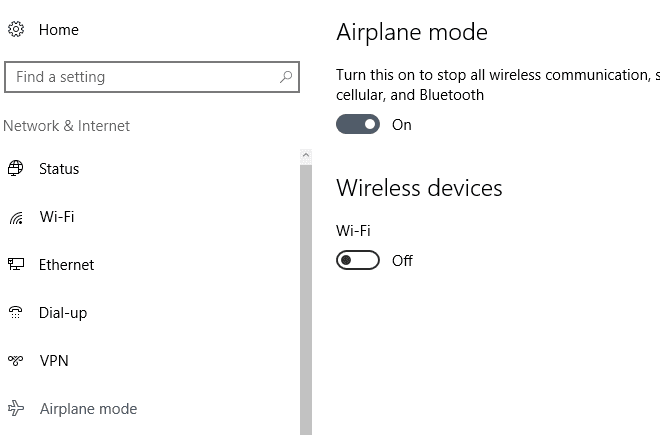Click the sidebar vertical scrollbar thumb
This screenshot has height=435, width=660.
[x=306, y=300]
